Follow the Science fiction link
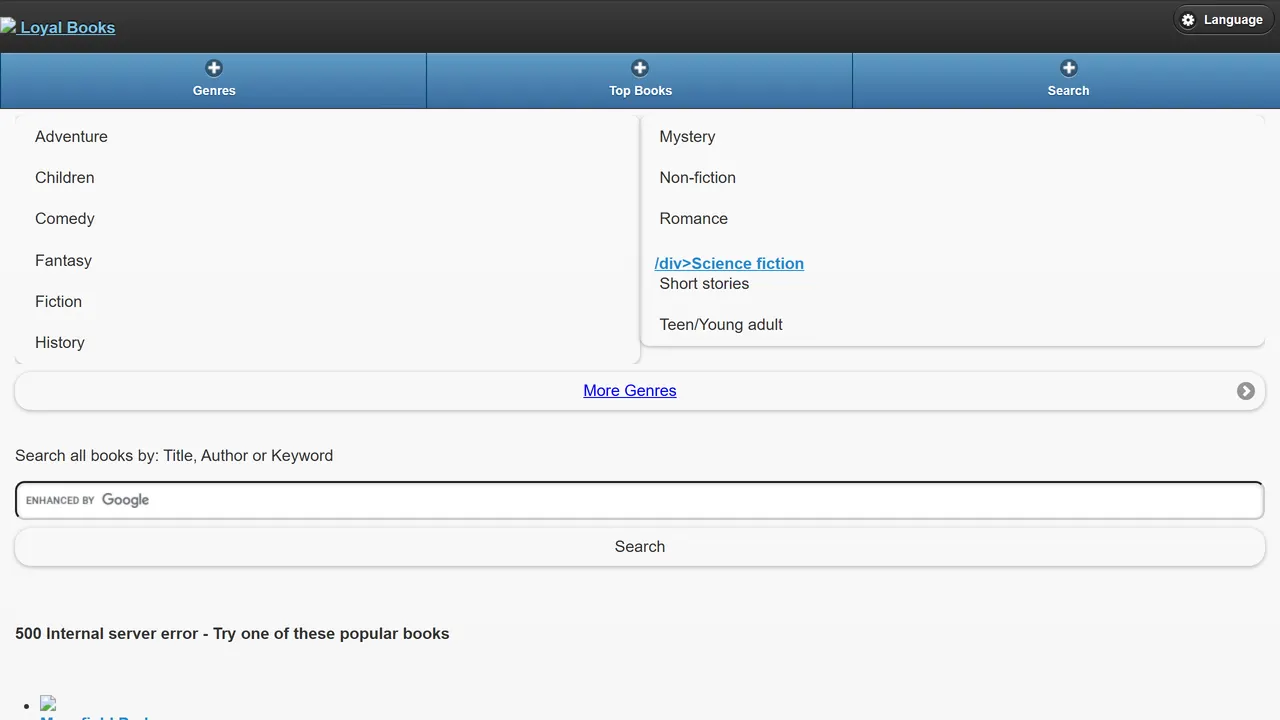This screenshot has width=1280, height=720. click(729, 264)
